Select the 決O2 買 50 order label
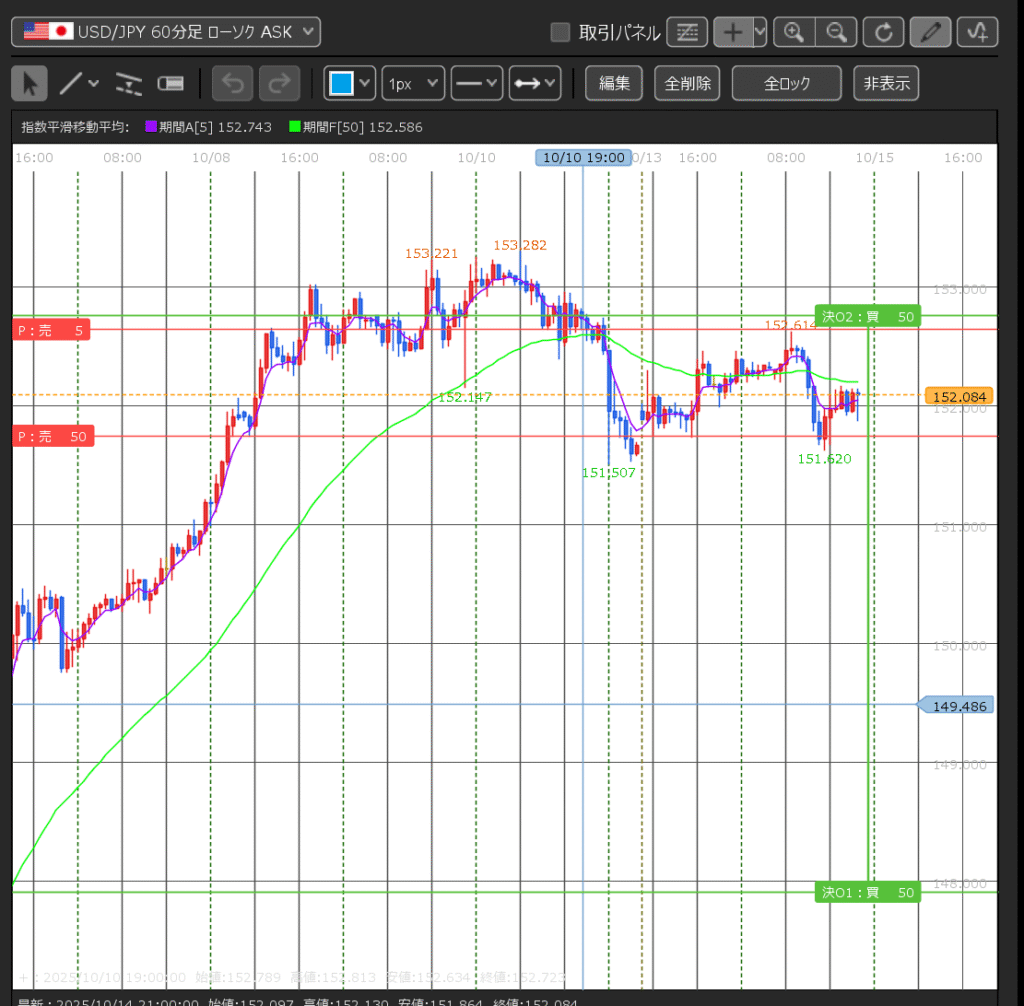Screen dimensions: 1024x1006 [x=867, y=317]
